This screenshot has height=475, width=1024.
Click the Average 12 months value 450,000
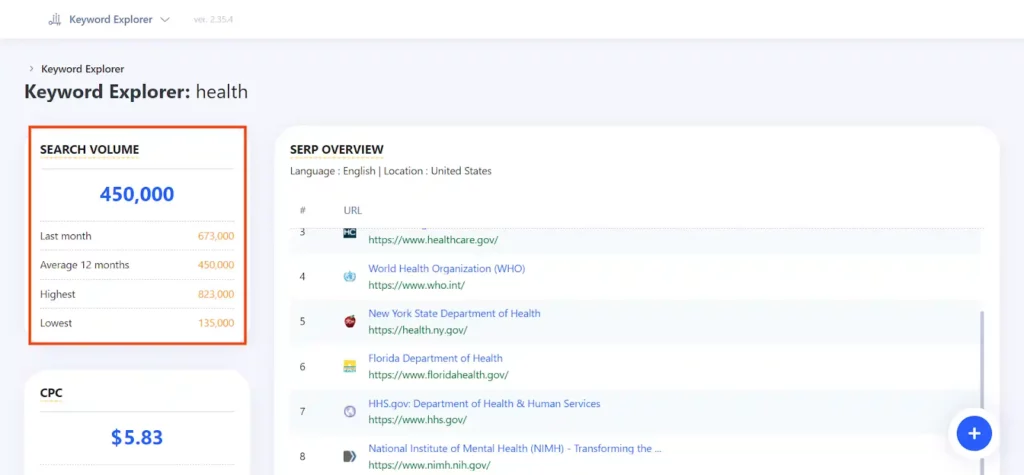click(x=216, y=265)
